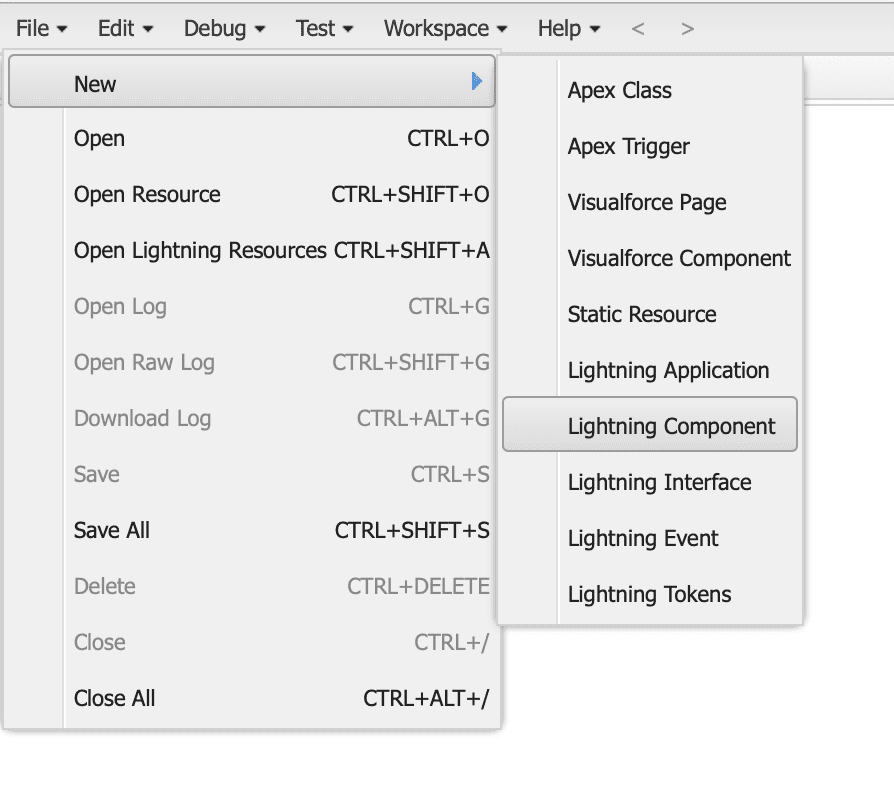The height and width of the screenshot is (808, 894).
Task: Choose Save All from the menu
Action: pyautogui.click(x=251, y=530)
